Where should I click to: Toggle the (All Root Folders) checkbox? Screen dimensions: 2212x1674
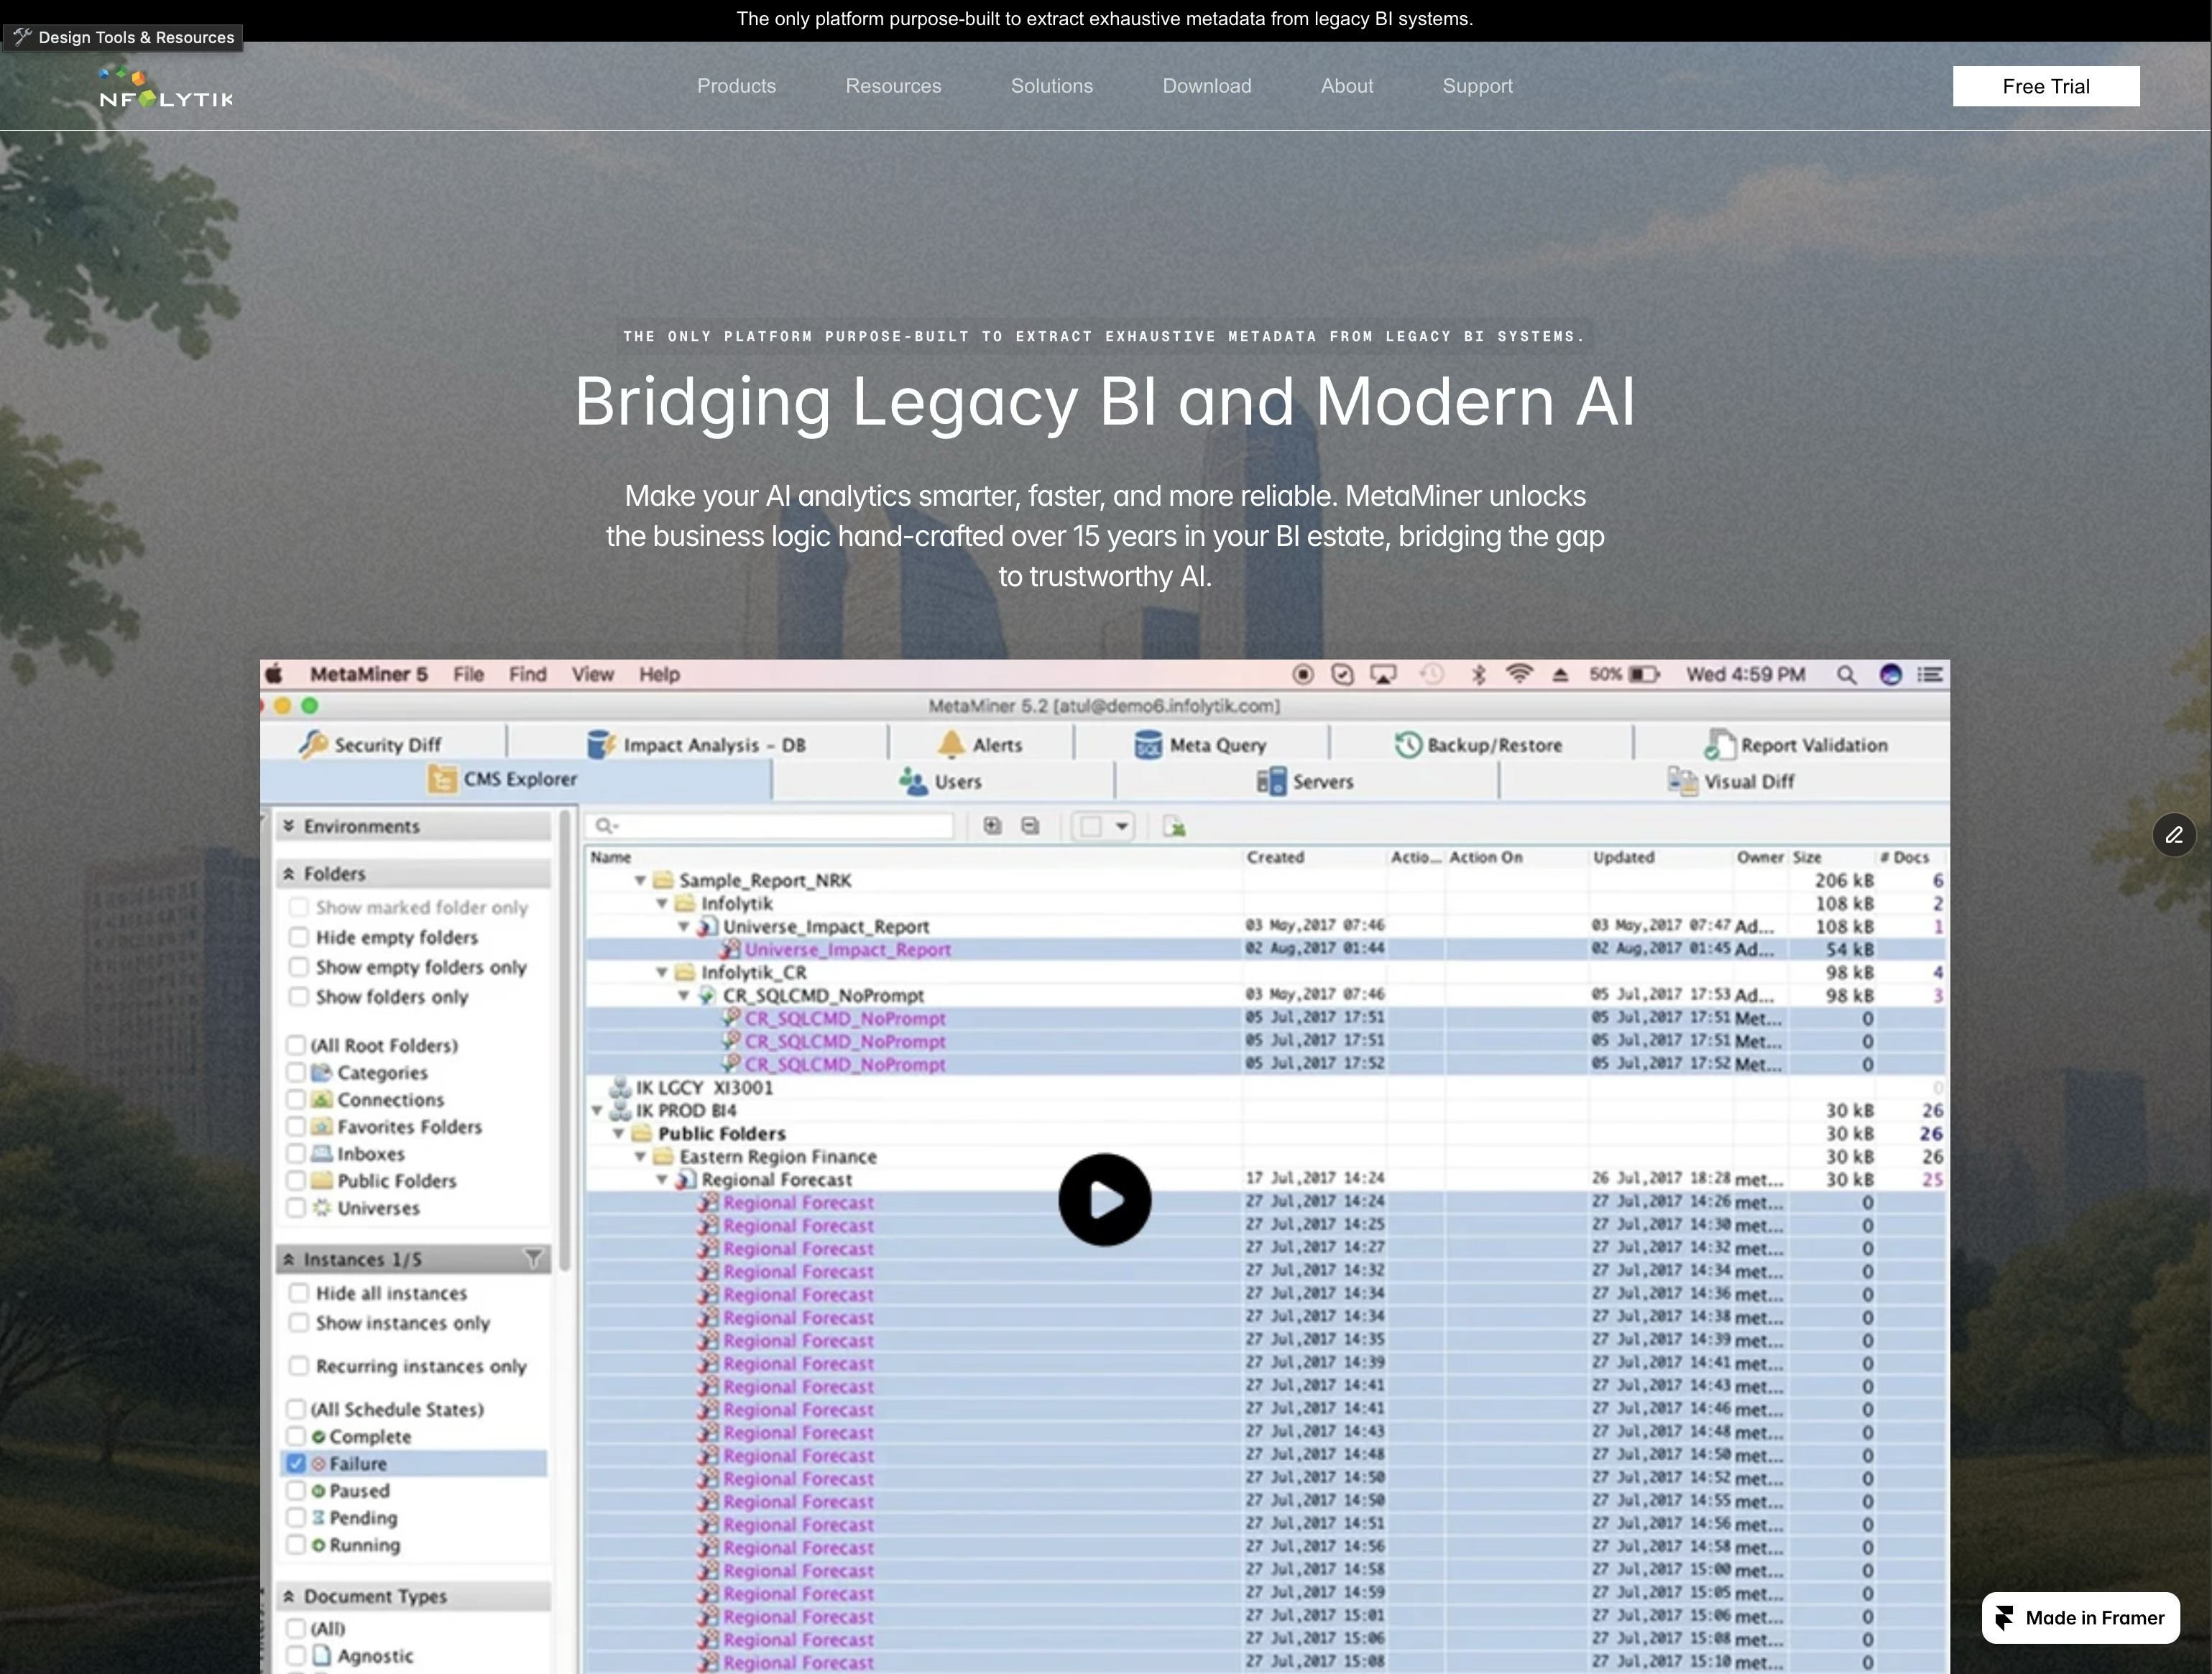pos(296,1045)
